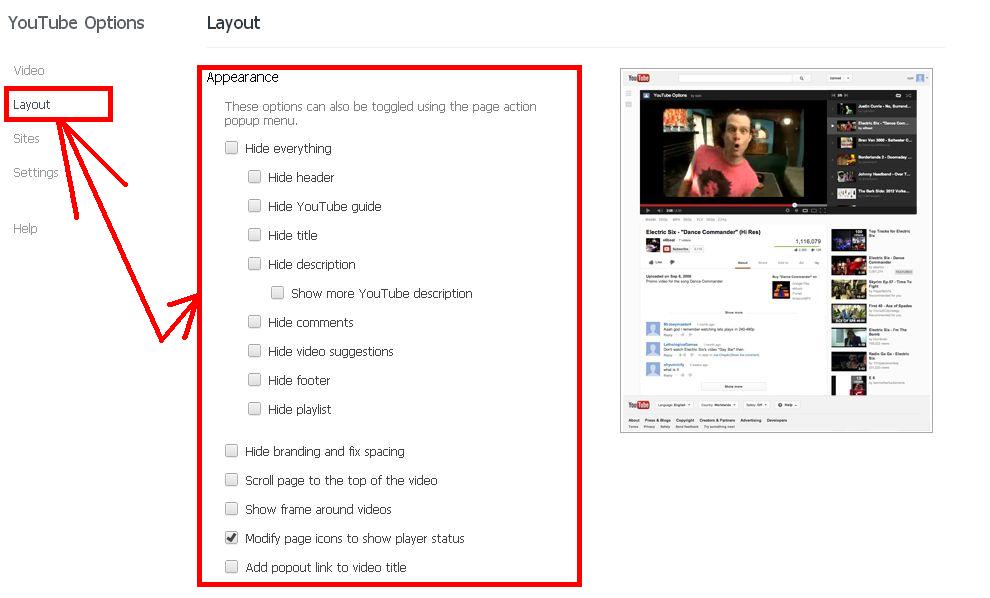Click the YouTube layout preview thumbnail

pos(776,251)
